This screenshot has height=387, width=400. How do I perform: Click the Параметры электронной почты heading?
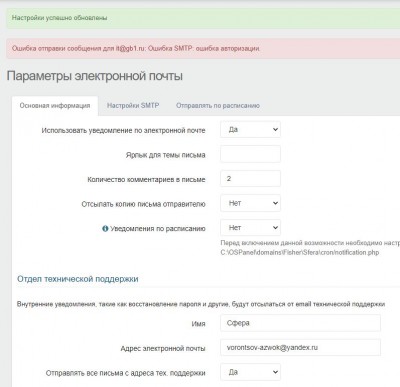click(x=95, y=76)
